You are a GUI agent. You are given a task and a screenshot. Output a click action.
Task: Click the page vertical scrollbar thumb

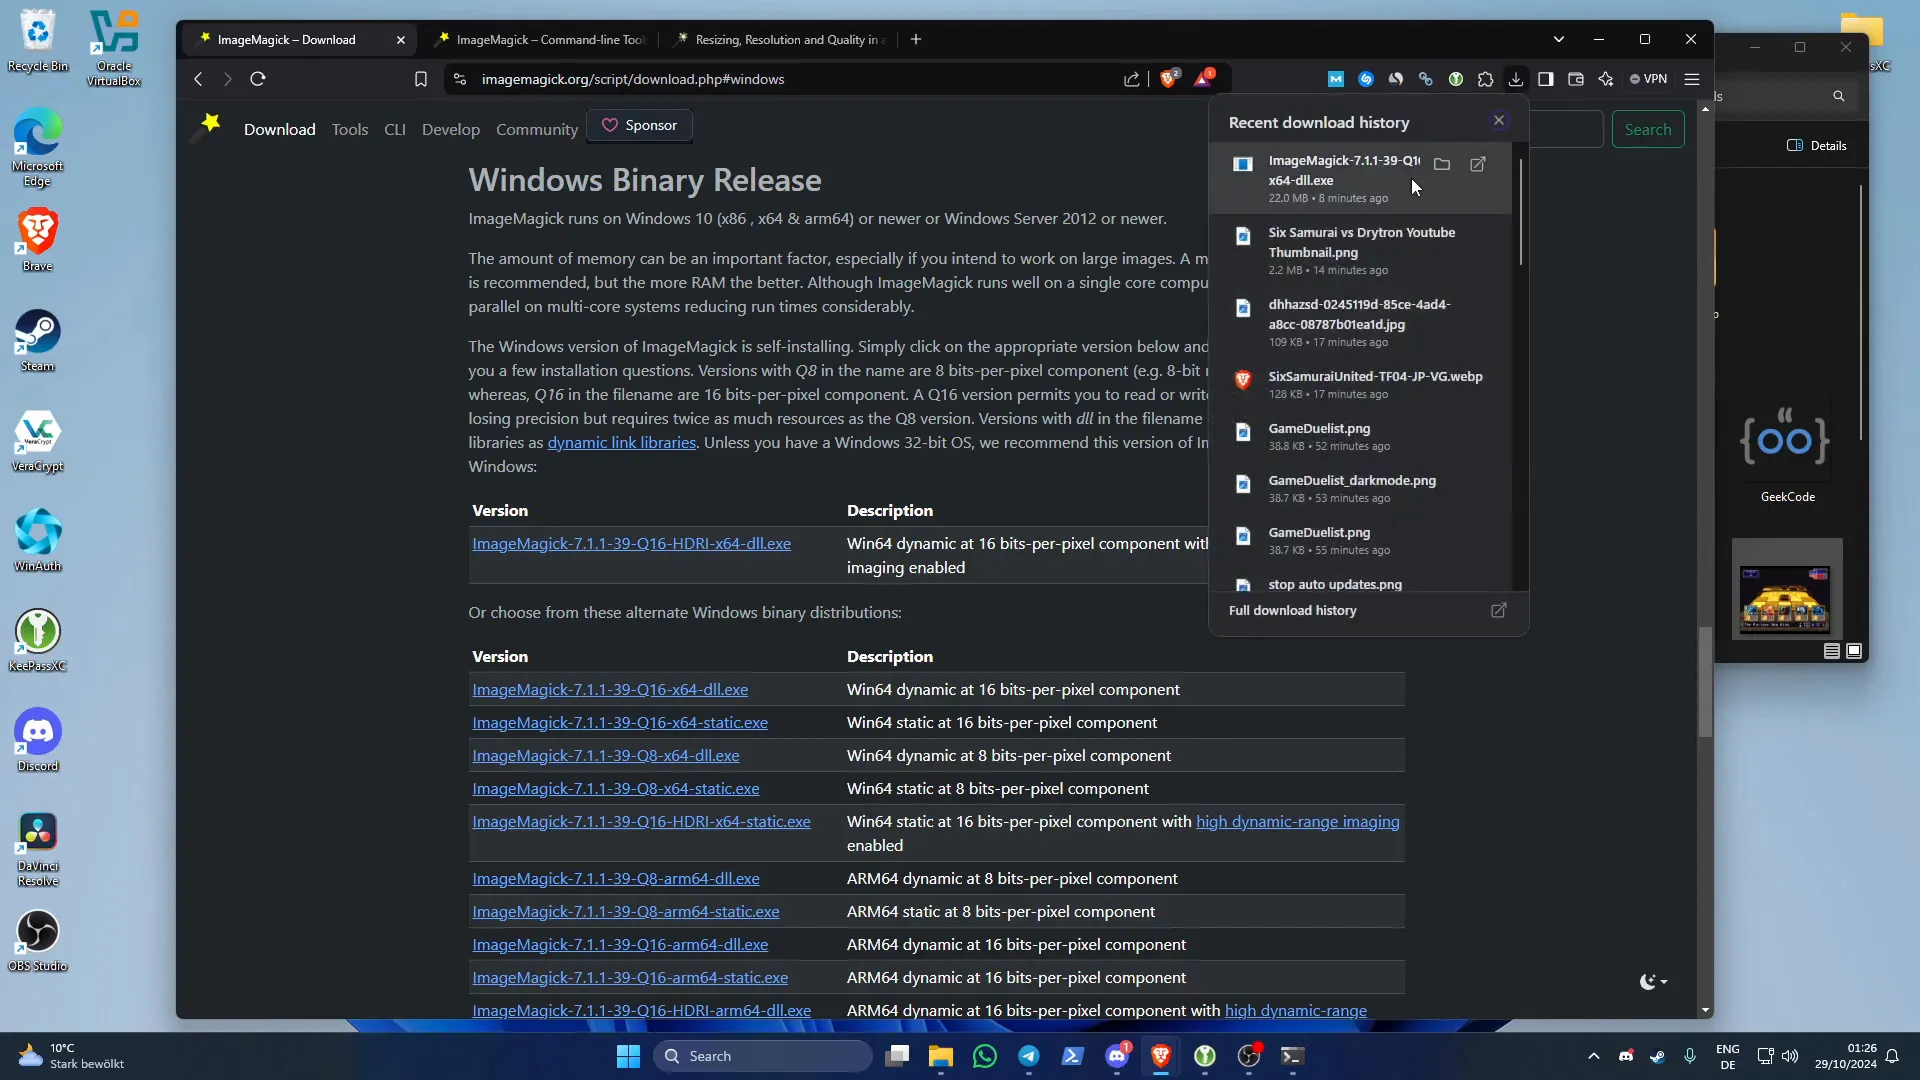(x=1705, y=683)
